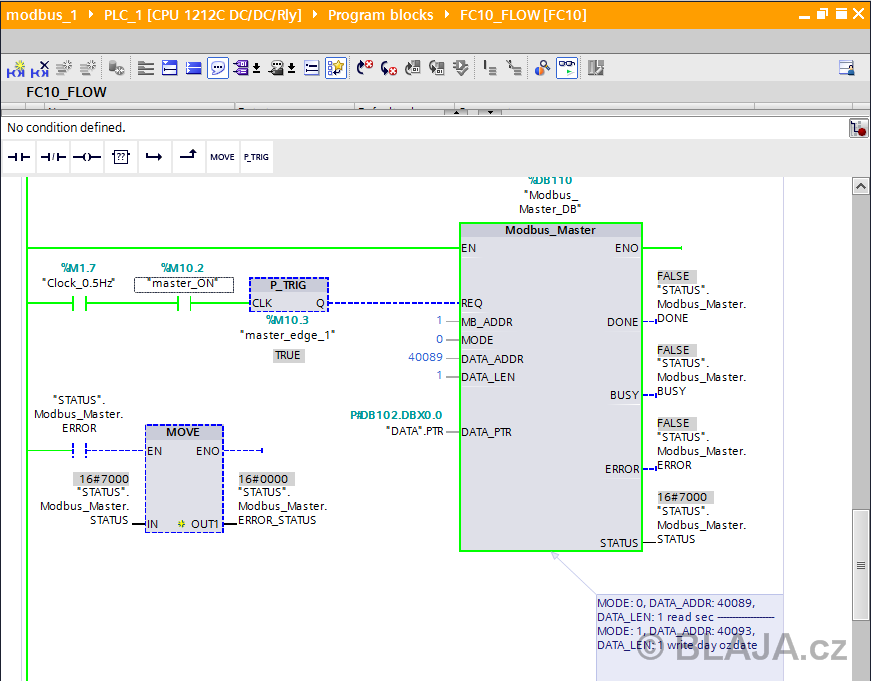Click the P#DB102.DBX0.0 pointer operand
This screenshot has width=871, height=681.
coord(396,415)
